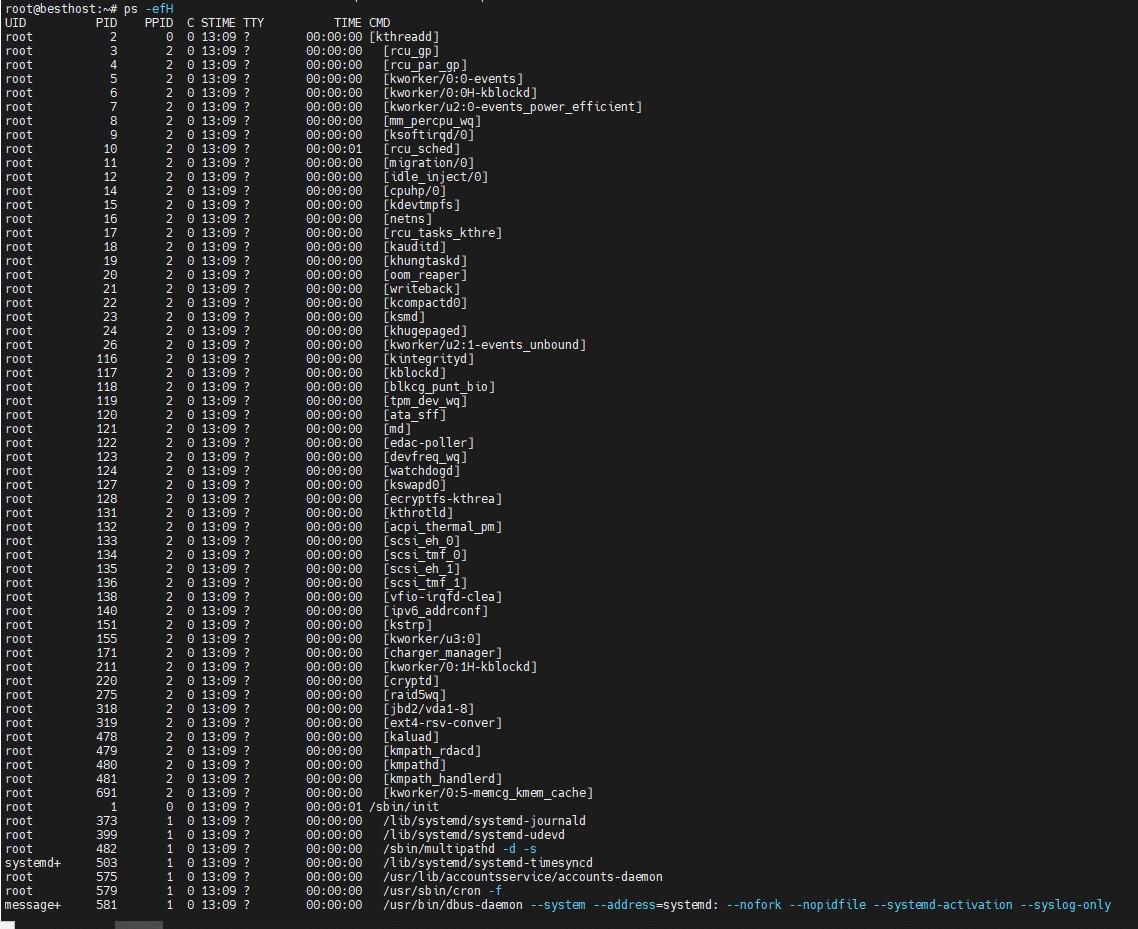Click the CMD column header
Screen dimensions: 1138x929
(380, 23)
